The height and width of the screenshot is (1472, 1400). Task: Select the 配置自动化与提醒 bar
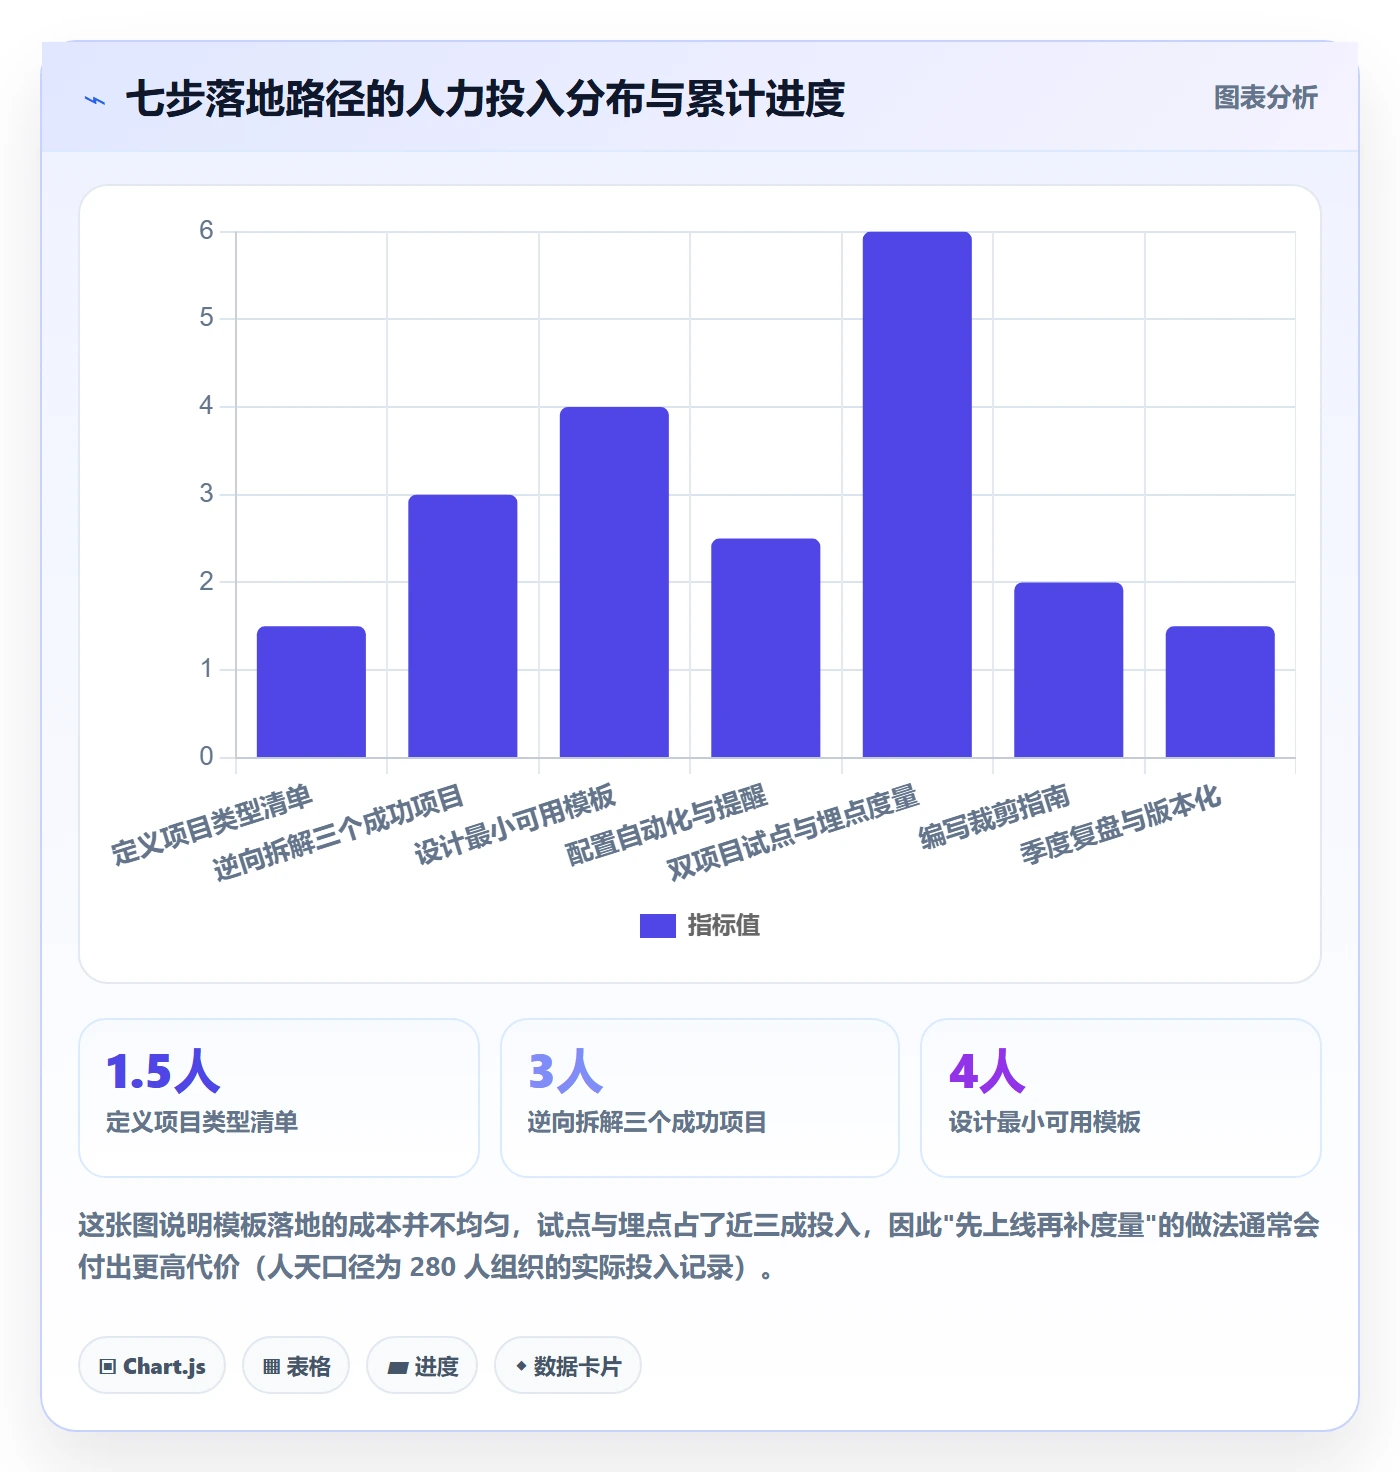click(x=766, y=648)
